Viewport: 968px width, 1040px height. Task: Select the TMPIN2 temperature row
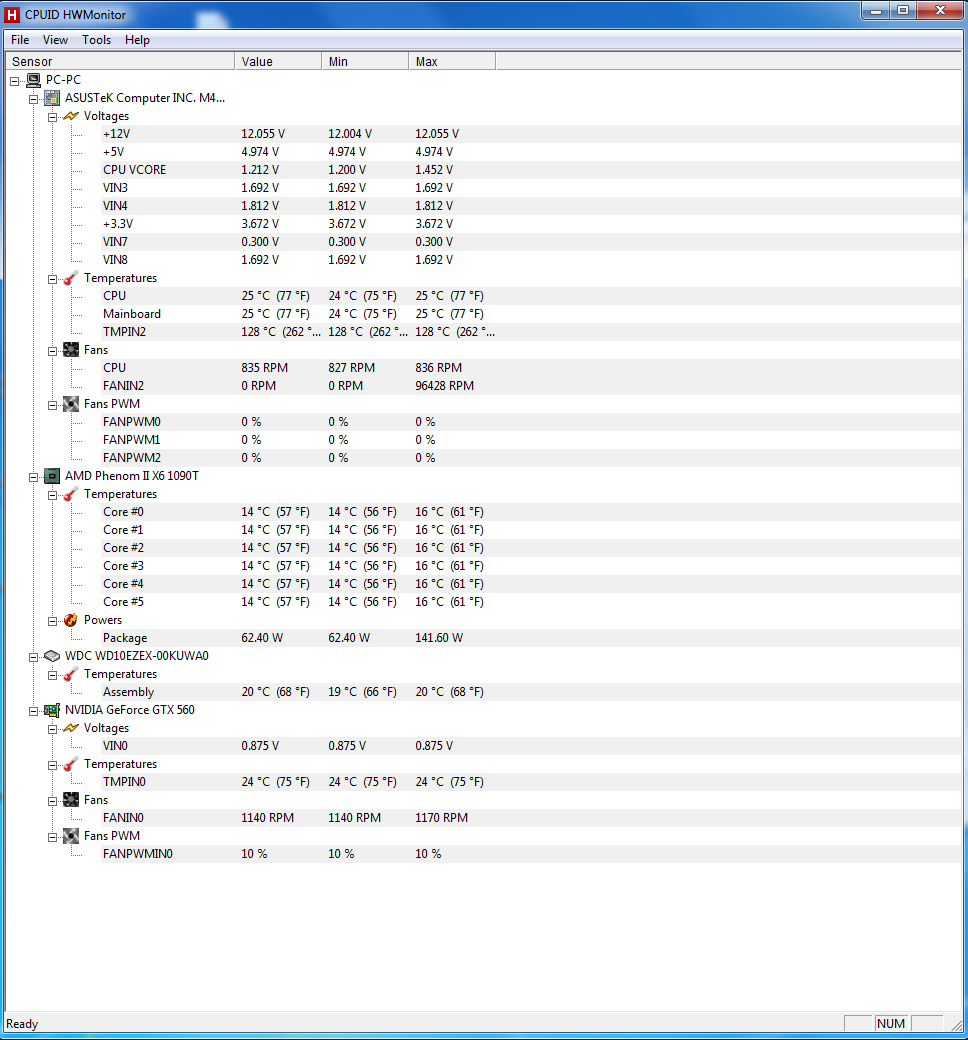point(531,332)
